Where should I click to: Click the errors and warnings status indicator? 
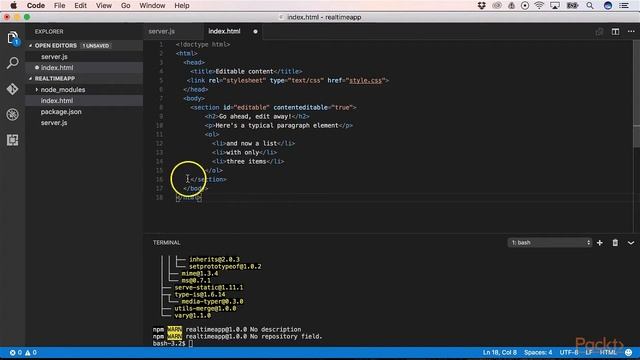pos(23,352)
